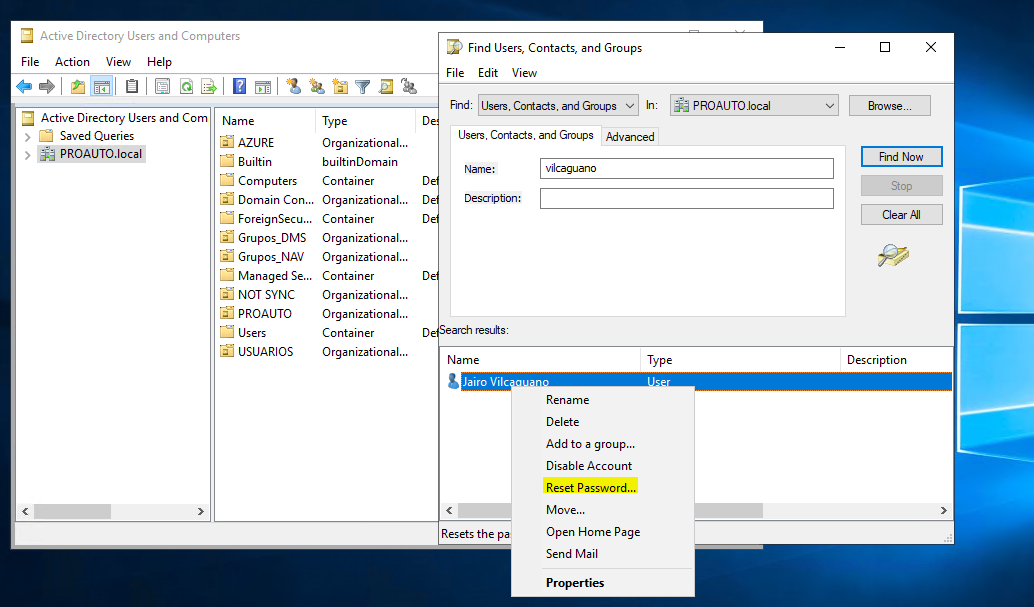The width and height of the screenshot is (1034, 607).
Task: Click the Forward arrow in ADUC toolbar
Action: [47, 86]
